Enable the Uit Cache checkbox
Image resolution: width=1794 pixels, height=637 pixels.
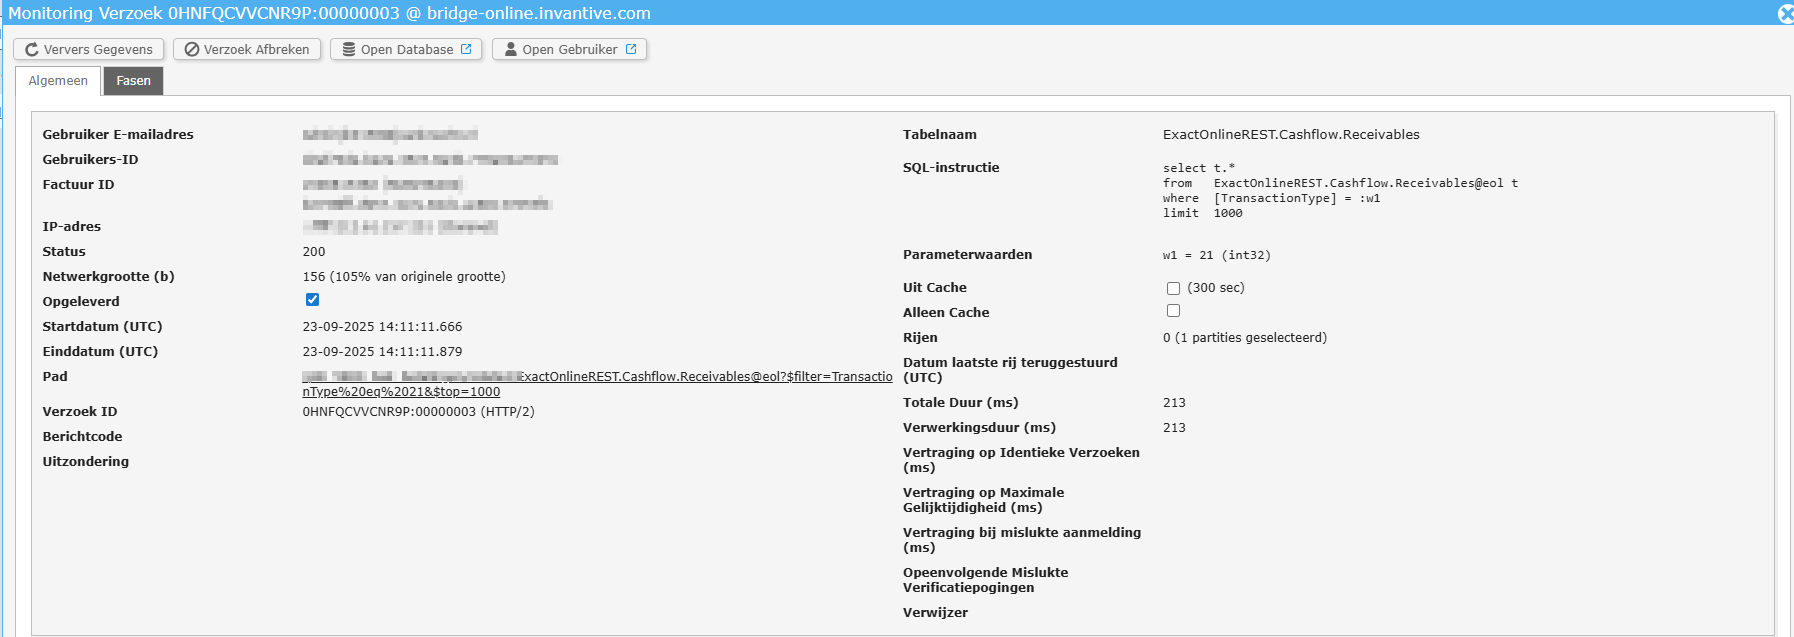[x=1173, y=288]
